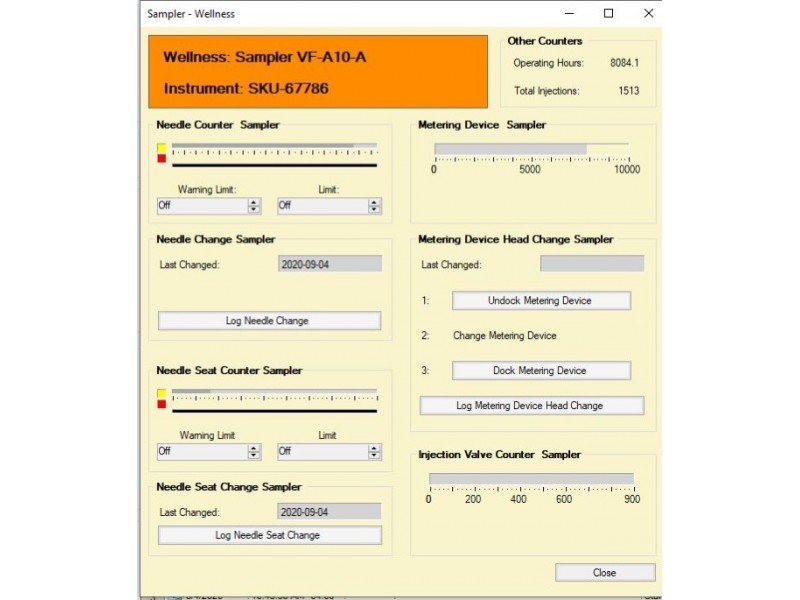Click 'Metering Device Head Change Sampler' title
Image resolution: width=800 pixels, height=600 pixels.
click(516, 239)
